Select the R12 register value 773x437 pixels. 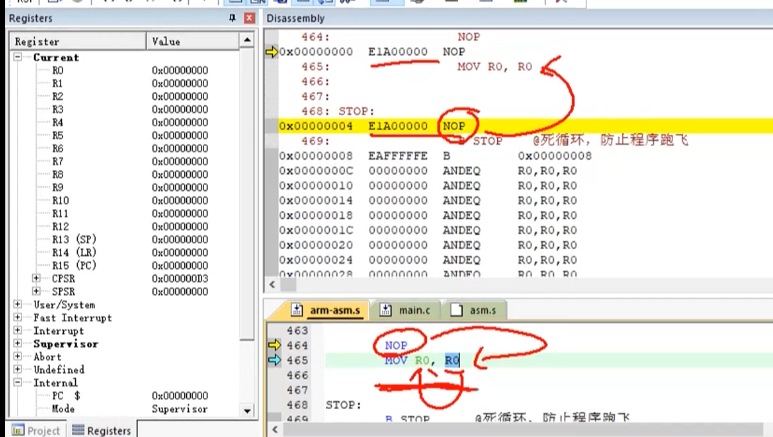coord(180,226)
